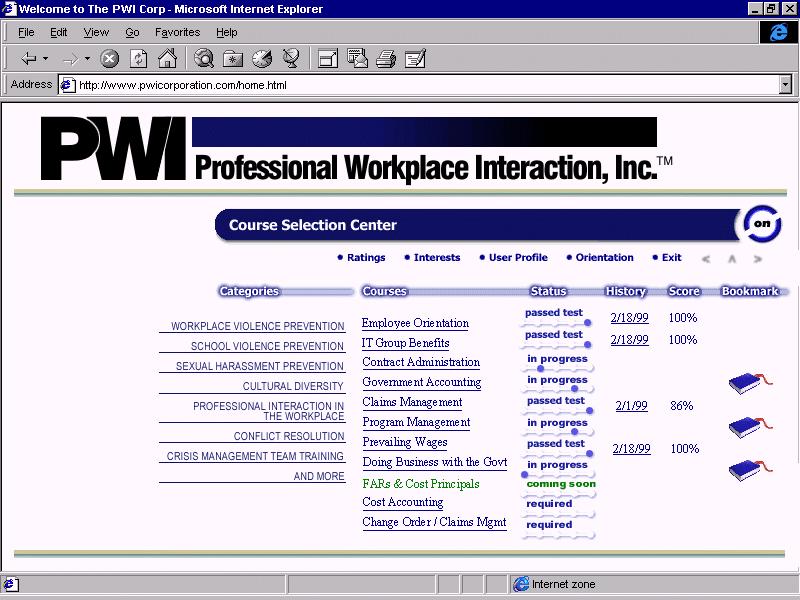Refresh the current page
The width and height of the screenshot is (800, 600).
pyautogui.click(x=139, y=59)
